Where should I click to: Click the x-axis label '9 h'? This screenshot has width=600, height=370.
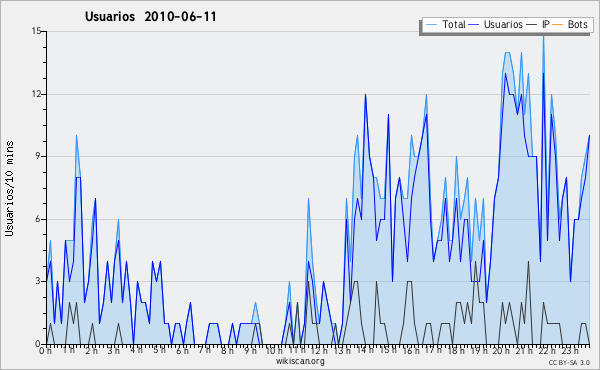click(x=250, y=350)
